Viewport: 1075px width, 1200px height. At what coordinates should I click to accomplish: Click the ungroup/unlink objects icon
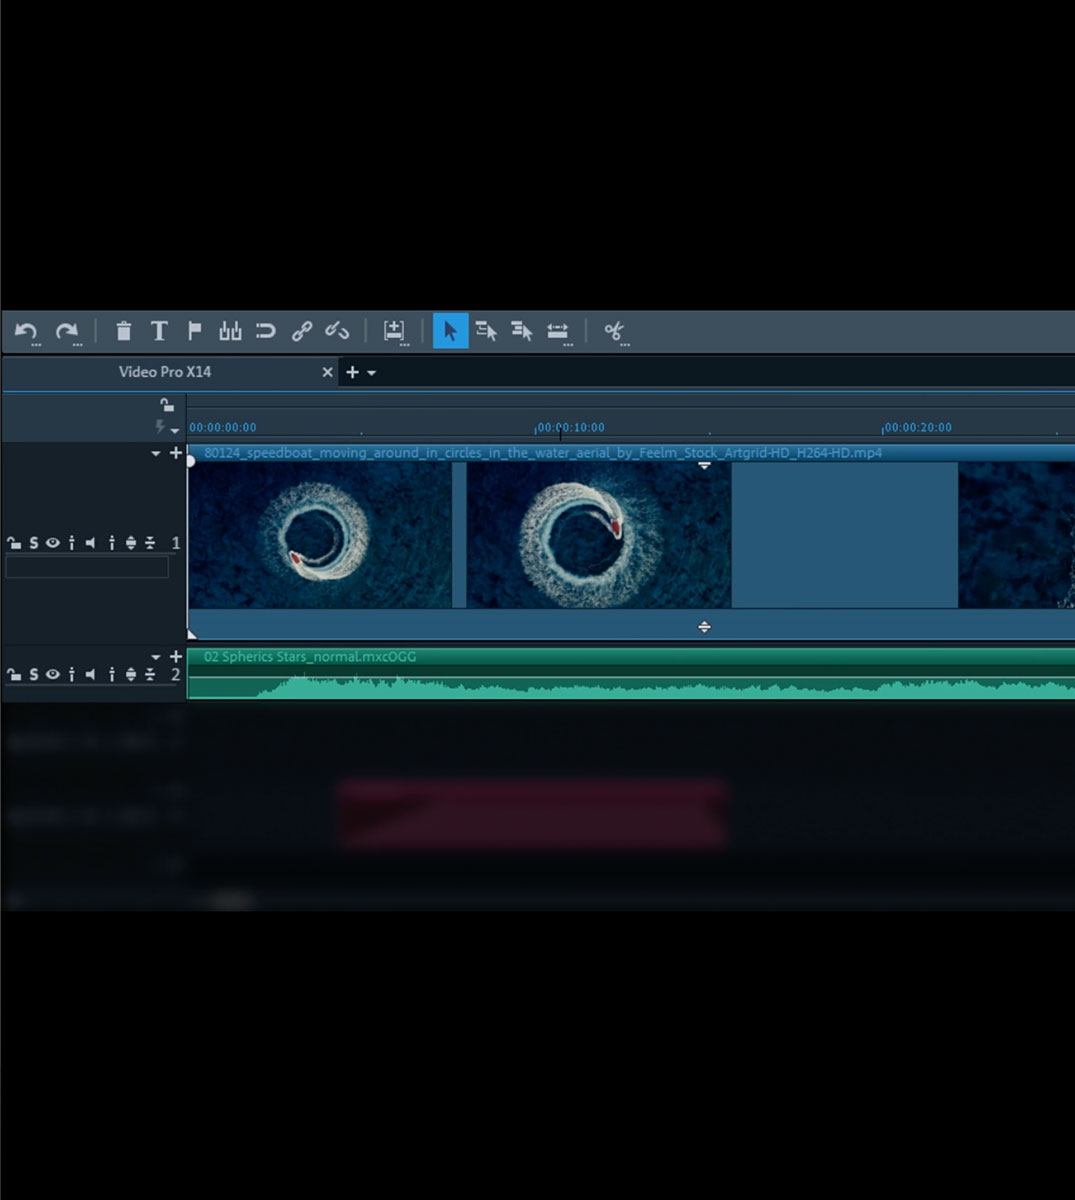click(x=337, y=330)
